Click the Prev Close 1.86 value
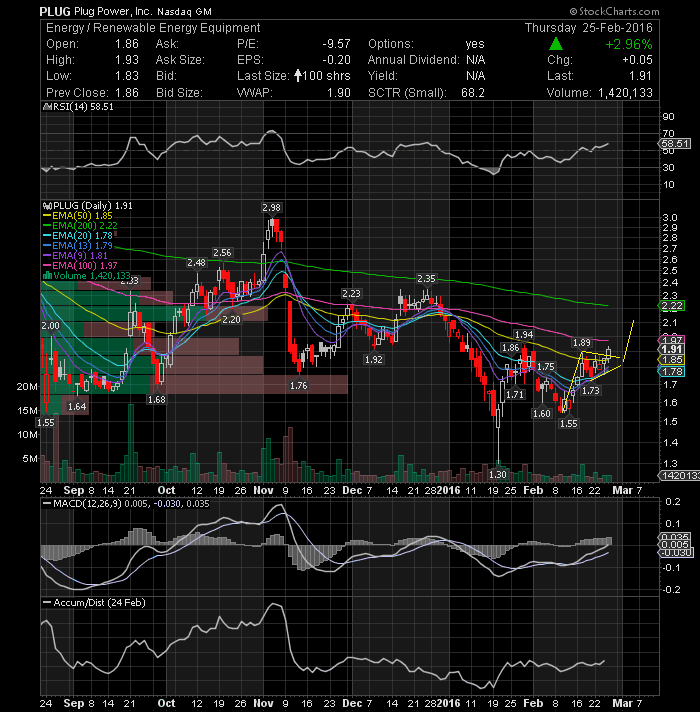Screen dimensions: 700x712 (127, 93)
